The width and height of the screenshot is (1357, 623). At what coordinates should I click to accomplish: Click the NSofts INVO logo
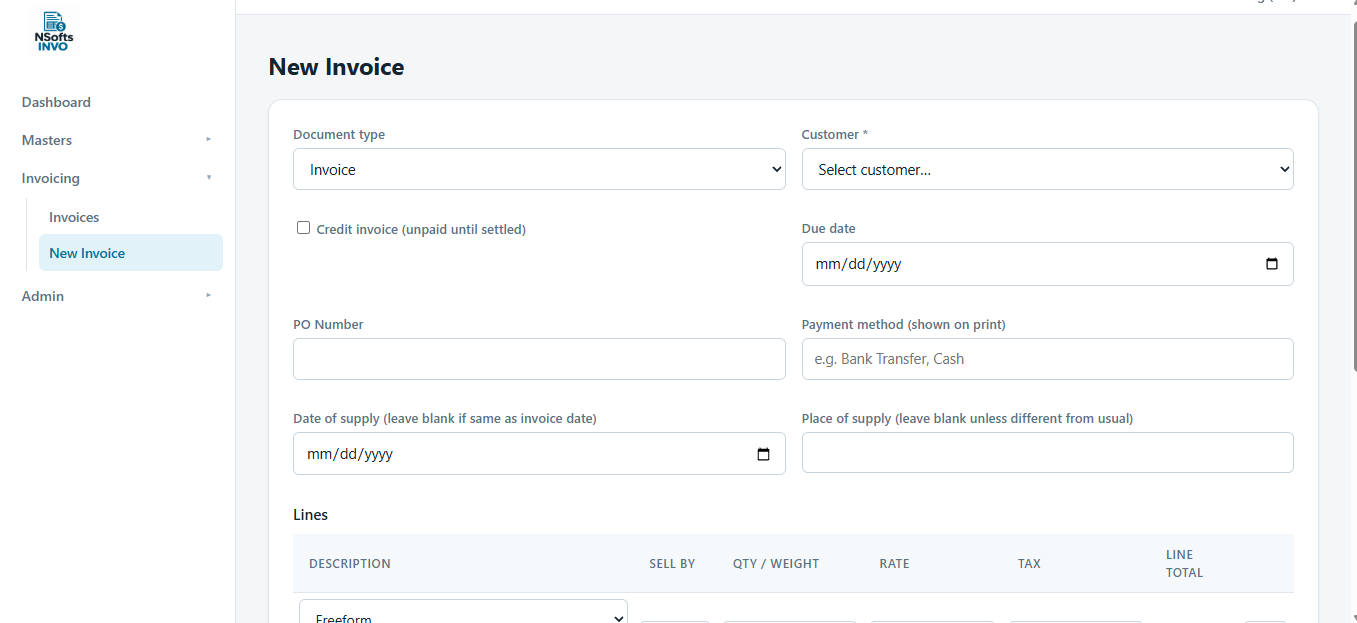click(x=53, y=31)
